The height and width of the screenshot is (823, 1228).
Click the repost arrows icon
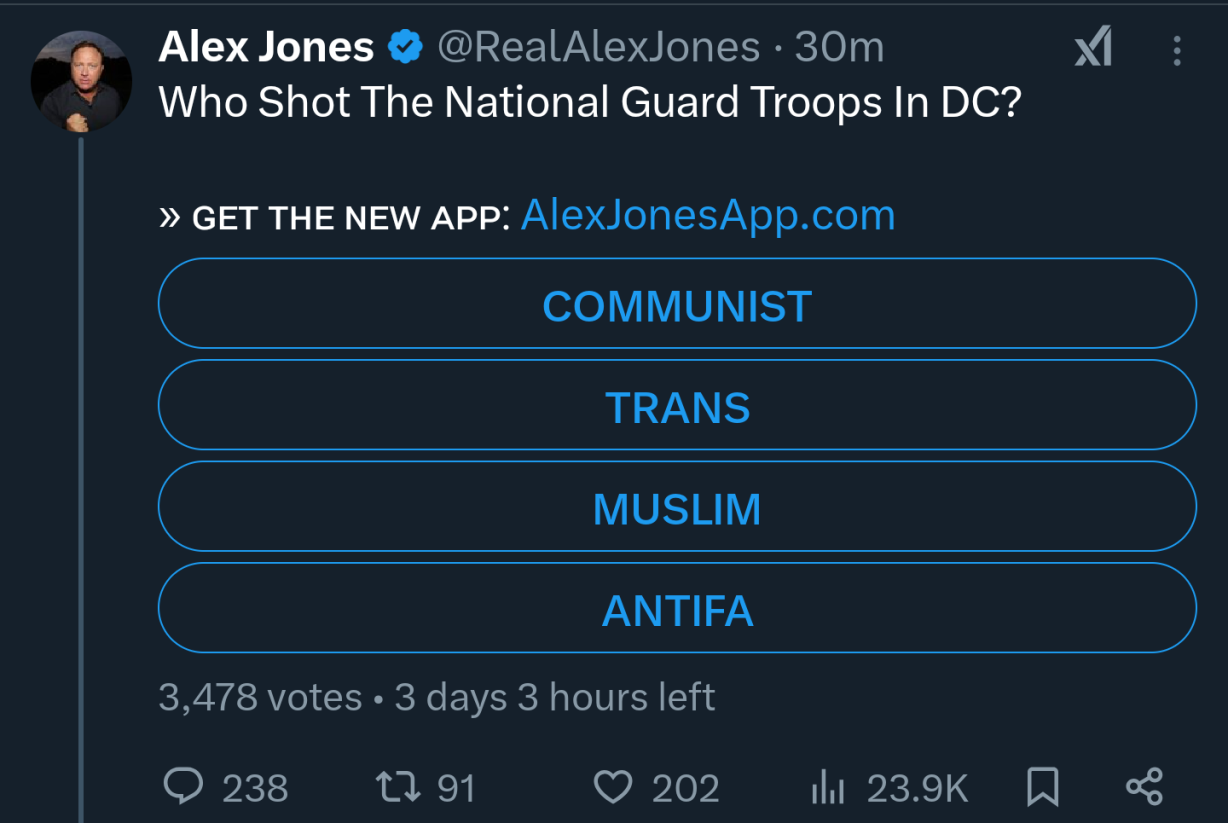pyautogui.click(x=398, y=787)
